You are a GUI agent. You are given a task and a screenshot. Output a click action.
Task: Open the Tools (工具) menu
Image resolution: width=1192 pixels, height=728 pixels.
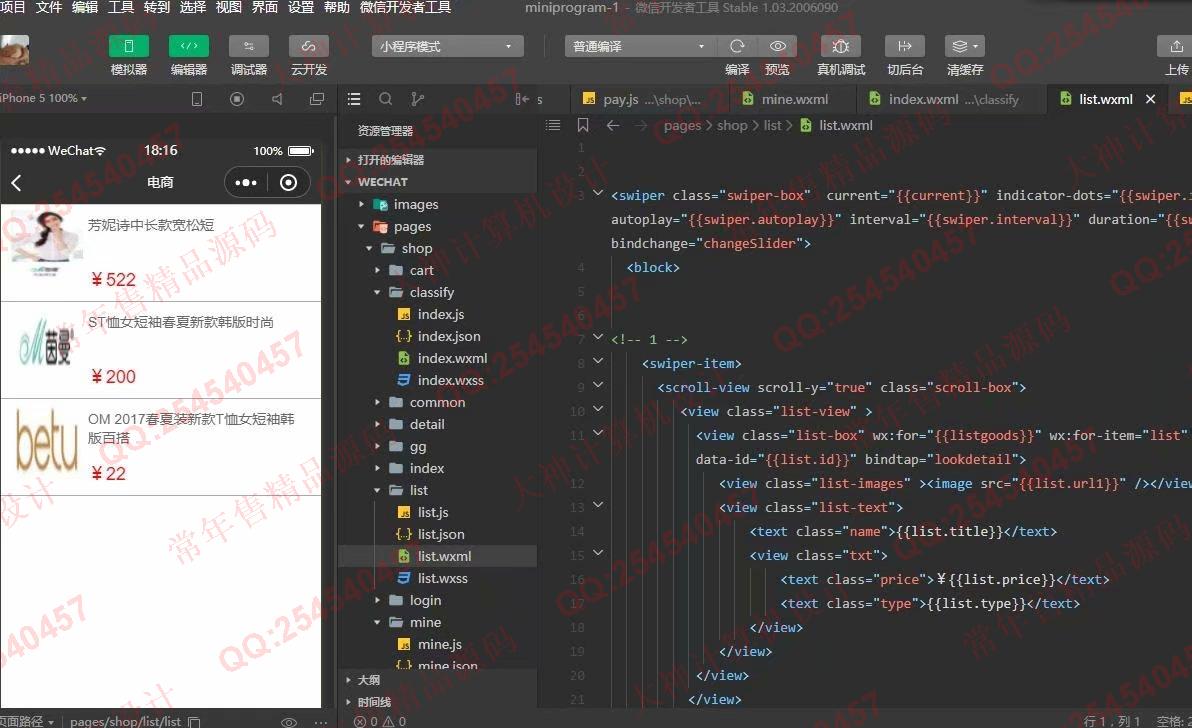pyautogui.click(x=121, y=8)
